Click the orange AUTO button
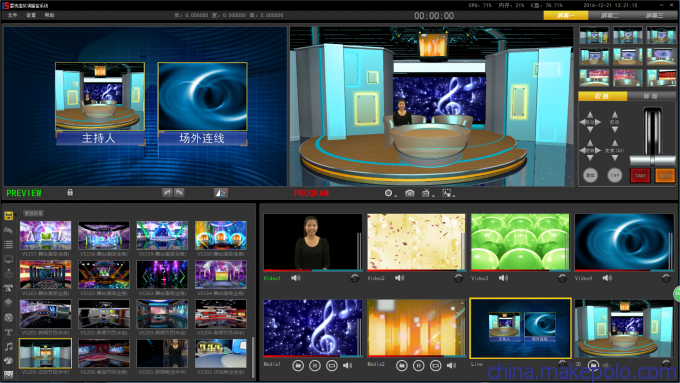This screenshot has height=383, width=680. [x=665, y=175]
